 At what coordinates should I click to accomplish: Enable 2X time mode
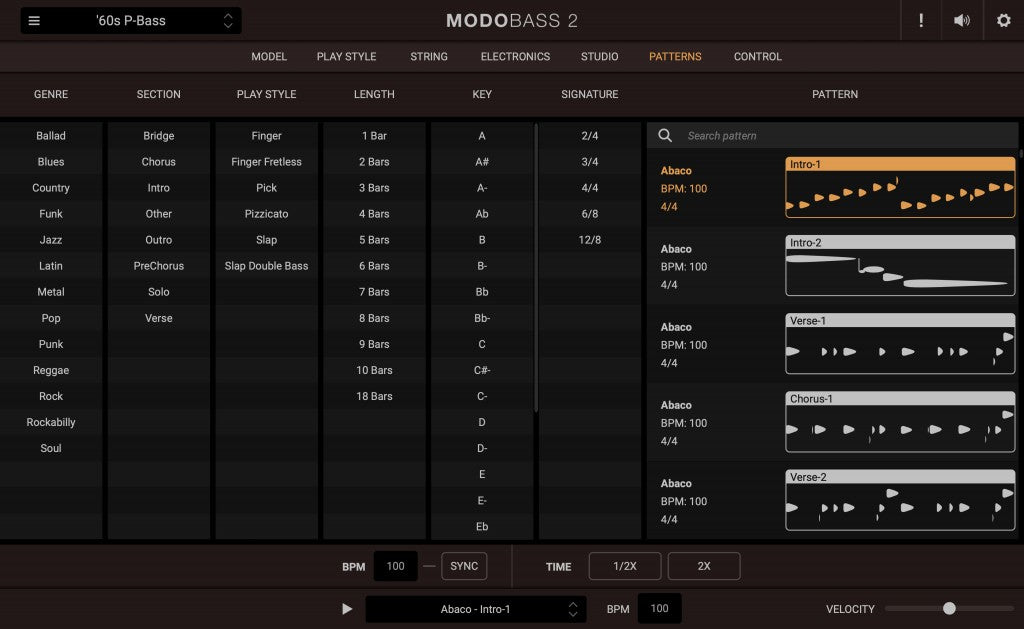[704, 565]
